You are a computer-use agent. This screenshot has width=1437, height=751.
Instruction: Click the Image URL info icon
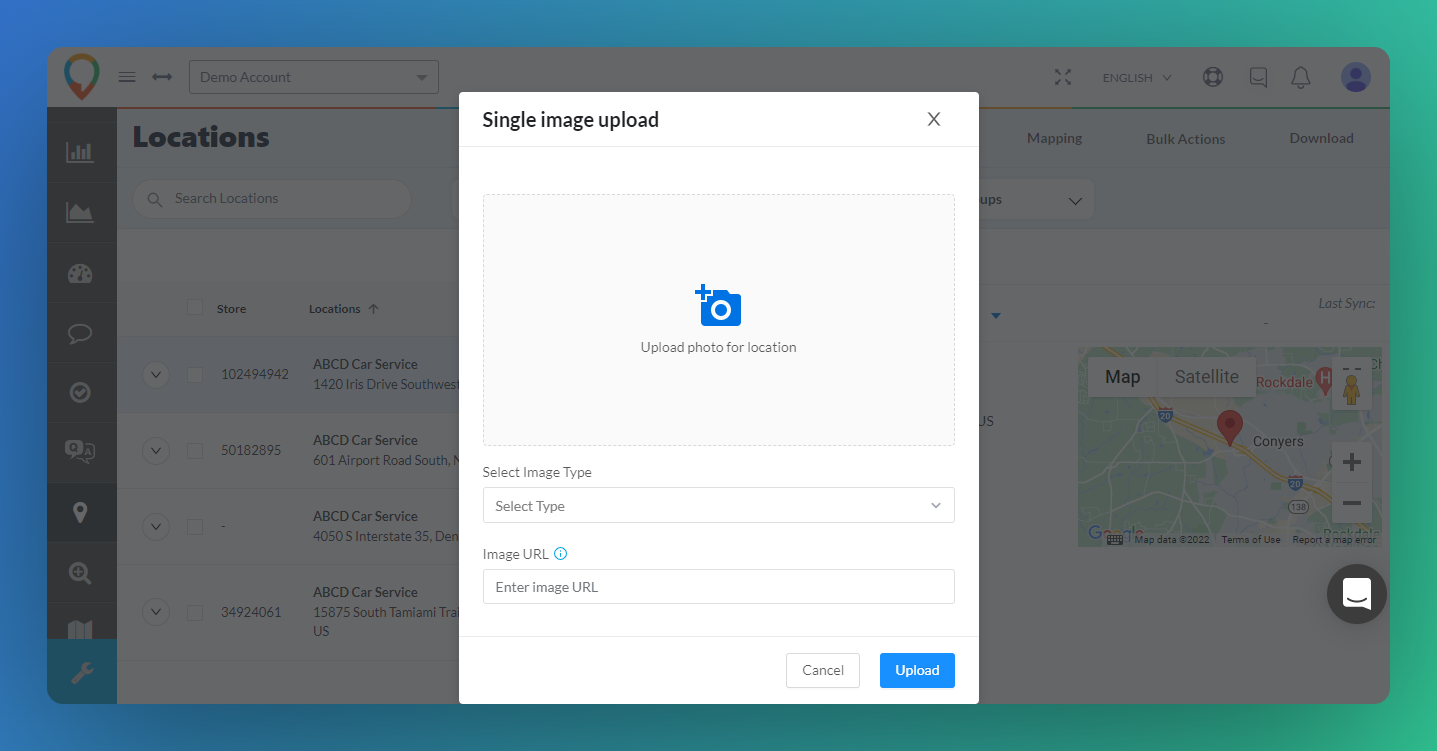(560, 554)
